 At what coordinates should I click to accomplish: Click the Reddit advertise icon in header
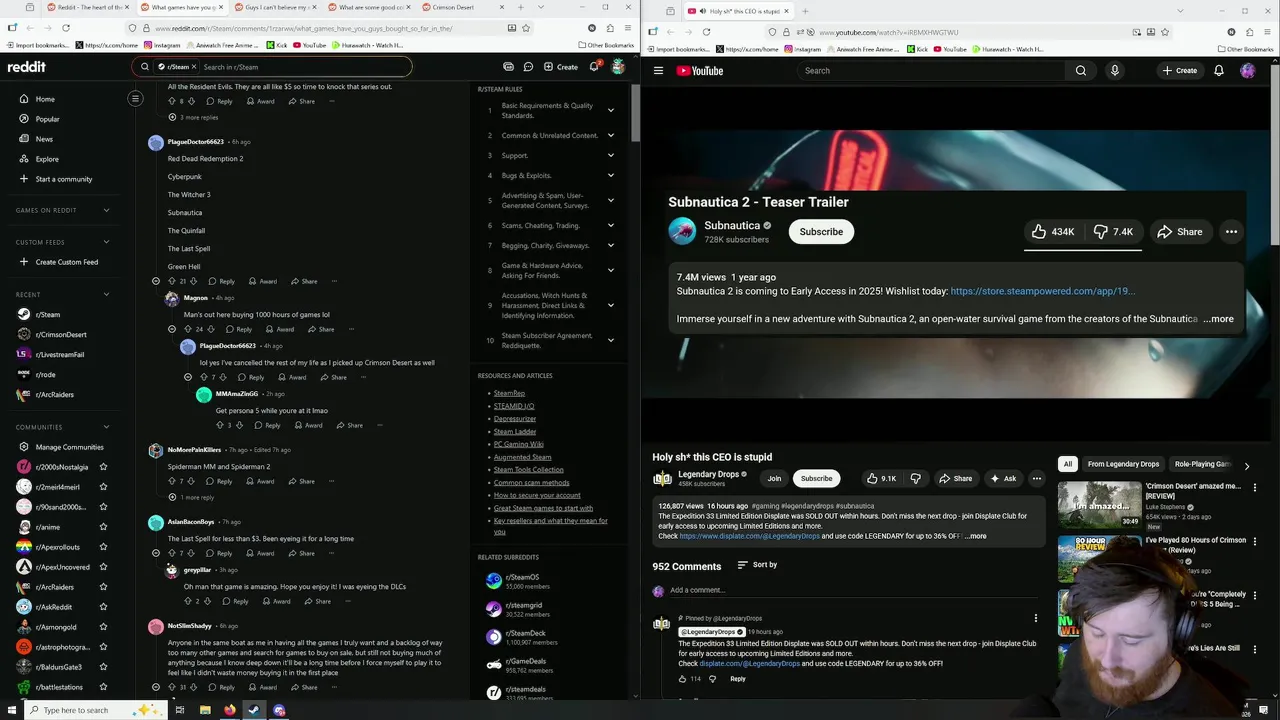pos(509,67)
